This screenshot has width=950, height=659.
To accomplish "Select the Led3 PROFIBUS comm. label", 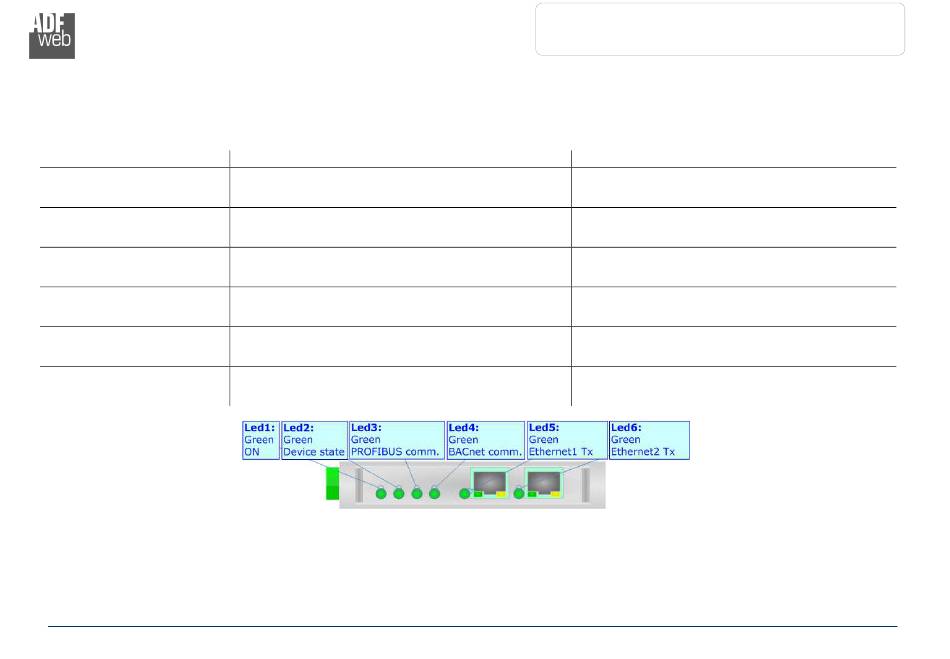I will click(x=396, y=440).
